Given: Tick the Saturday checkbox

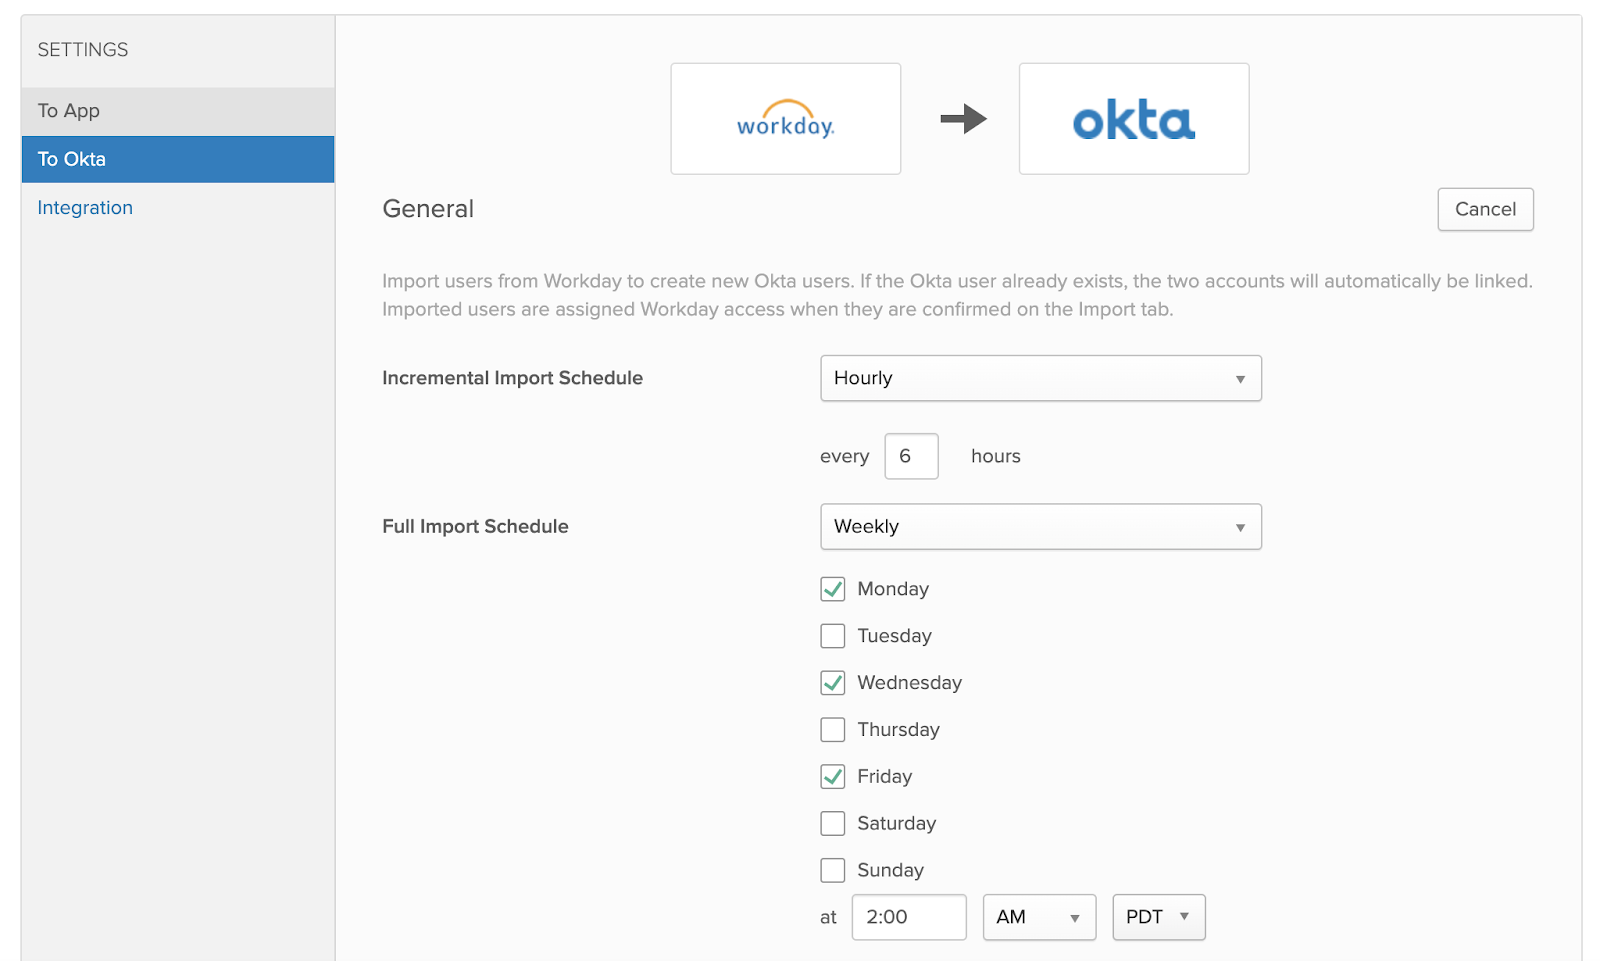Looking at the screenshot, I should click(832, 824).
